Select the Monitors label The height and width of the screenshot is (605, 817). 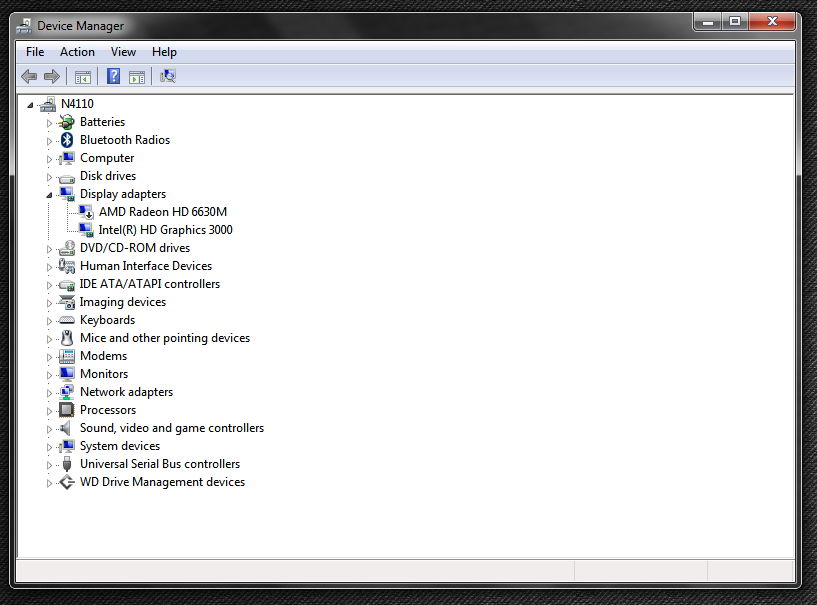tap(104, 374)
